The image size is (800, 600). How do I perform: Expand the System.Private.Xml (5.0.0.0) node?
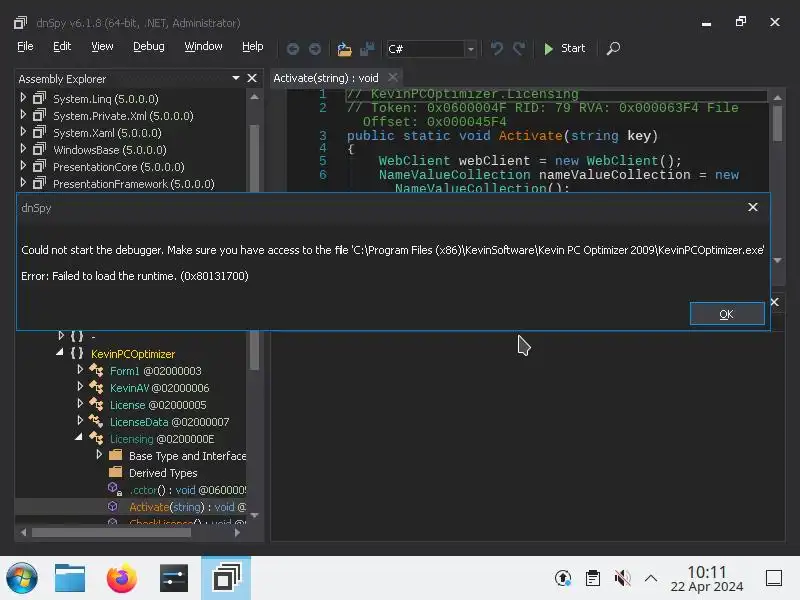pyautogui.click(x=23, y=114)
